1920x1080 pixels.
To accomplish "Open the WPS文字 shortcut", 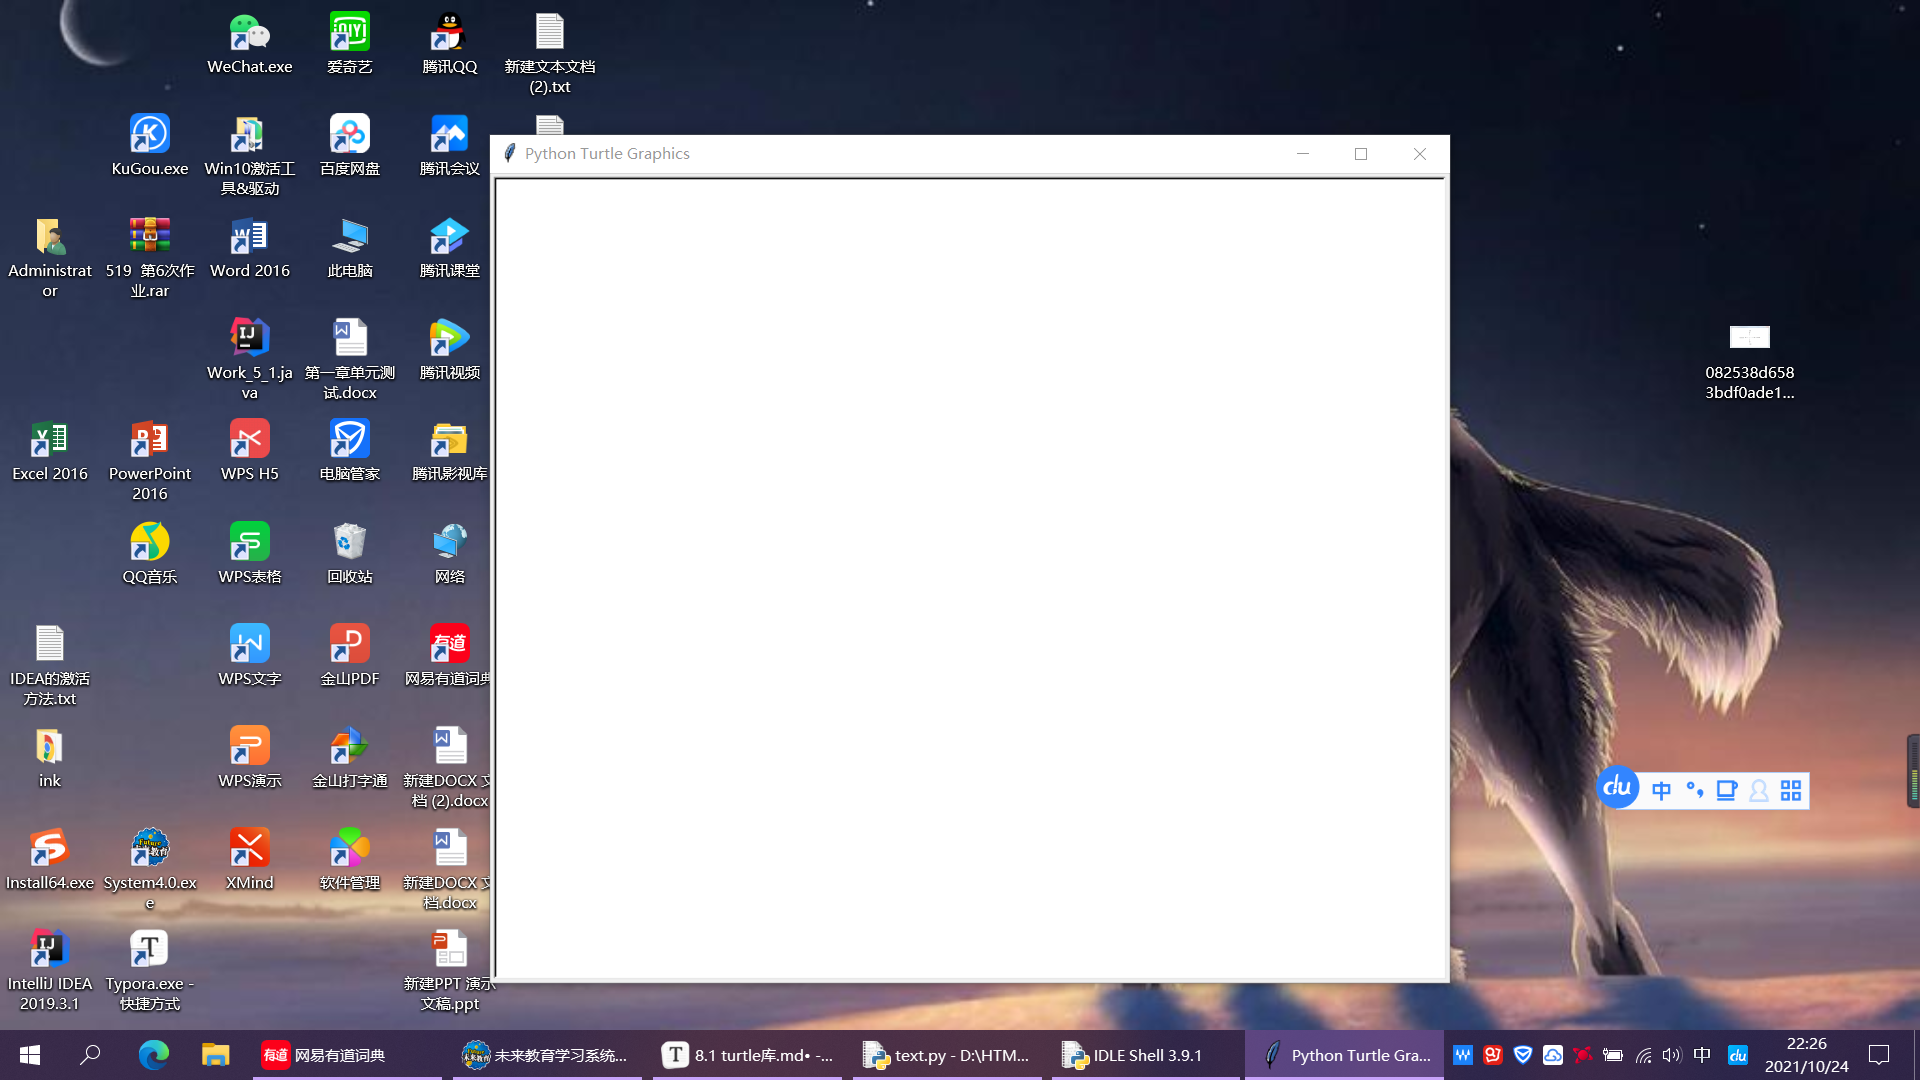I will pos(249,656).
